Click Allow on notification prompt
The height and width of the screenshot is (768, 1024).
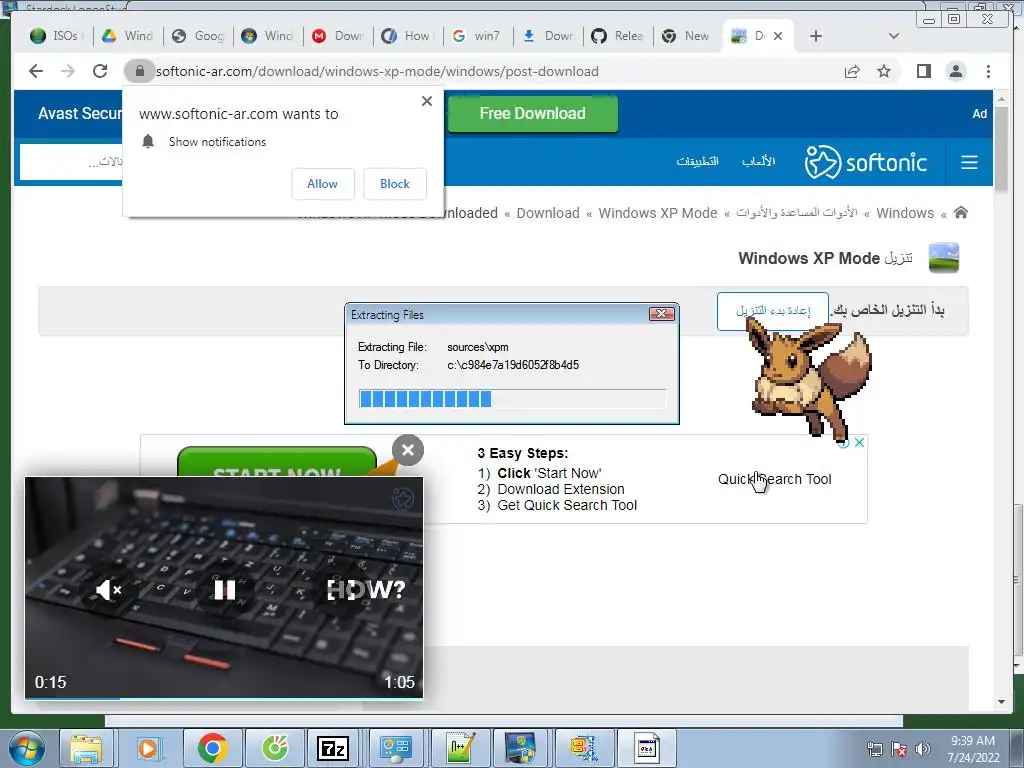(323, 184)
